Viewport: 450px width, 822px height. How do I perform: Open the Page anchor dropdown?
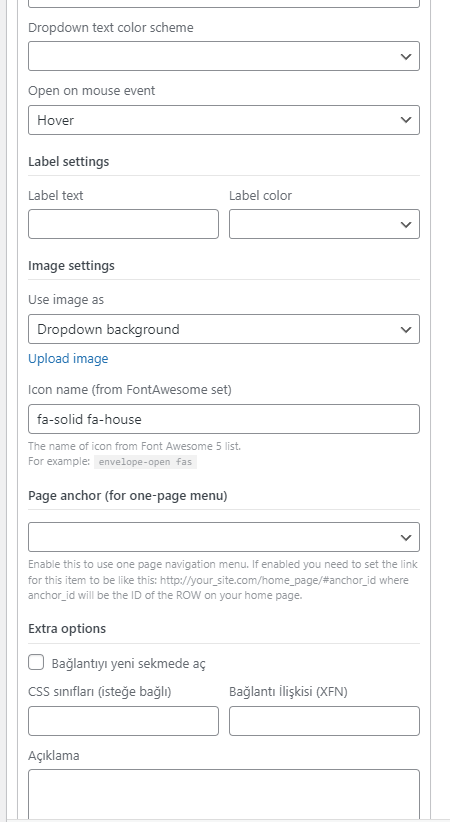tap(223, 537)
